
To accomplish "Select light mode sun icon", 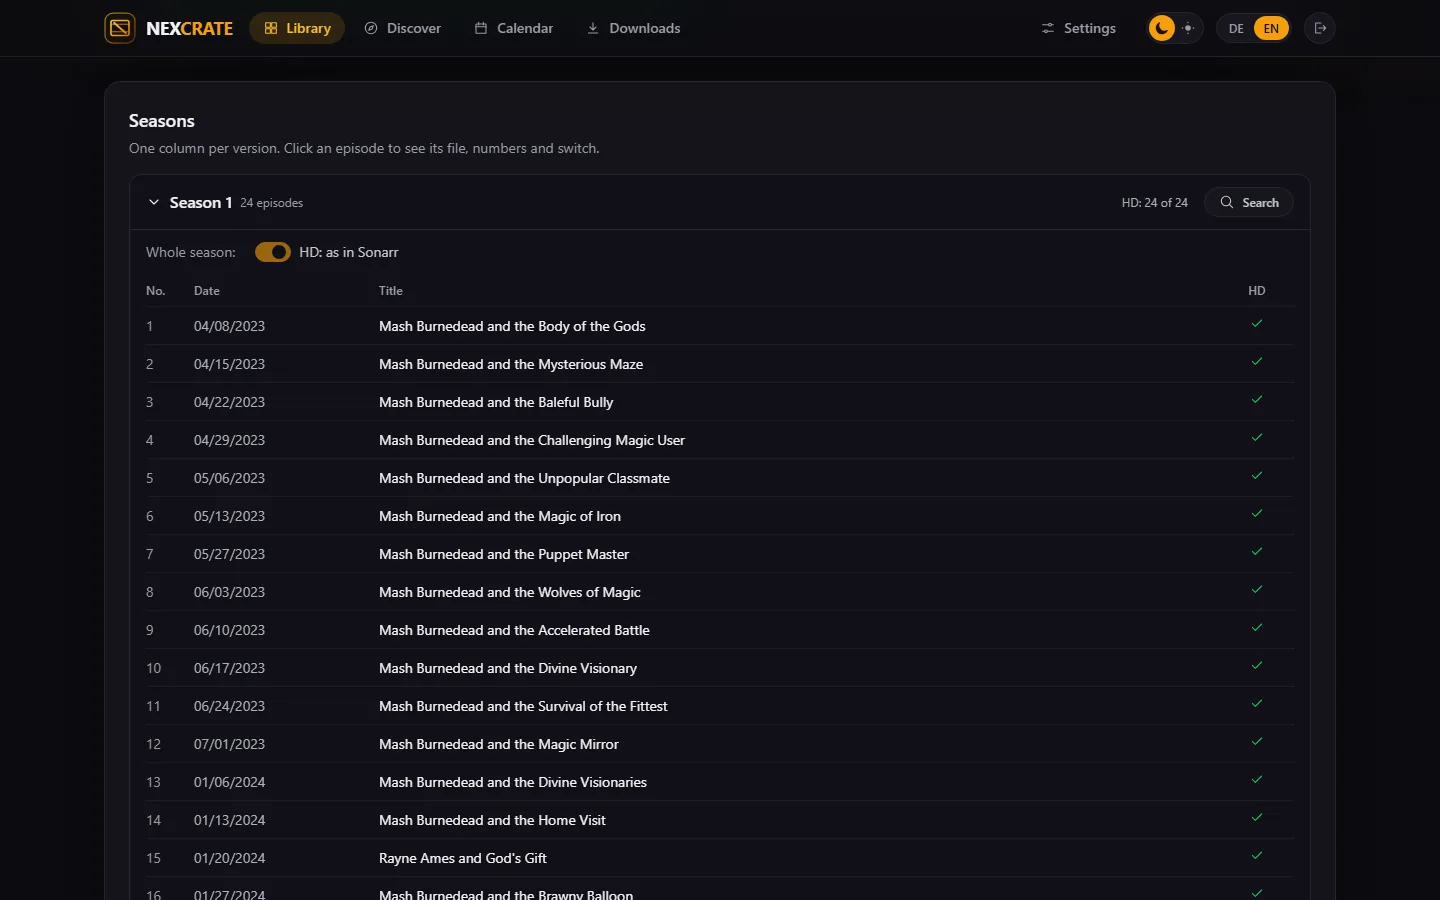I will pyautogui.click(x=1188, y=28).
